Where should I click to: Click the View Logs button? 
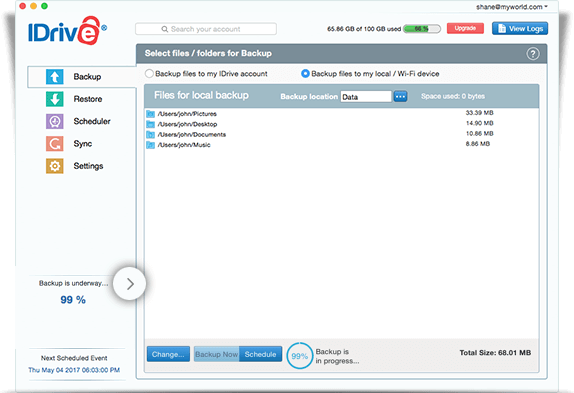coord(520,29)
